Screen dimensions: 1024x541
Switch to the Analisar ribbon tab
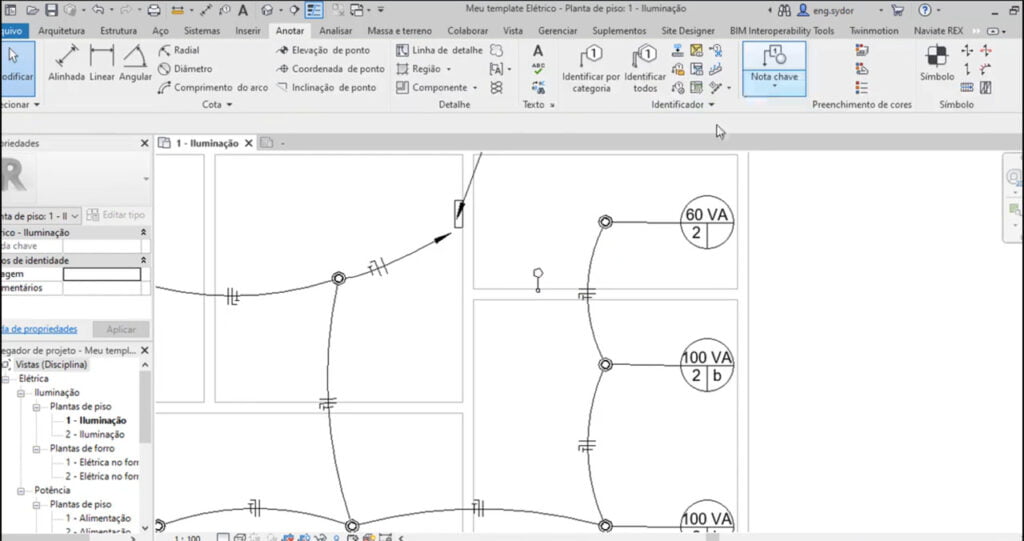336,31
